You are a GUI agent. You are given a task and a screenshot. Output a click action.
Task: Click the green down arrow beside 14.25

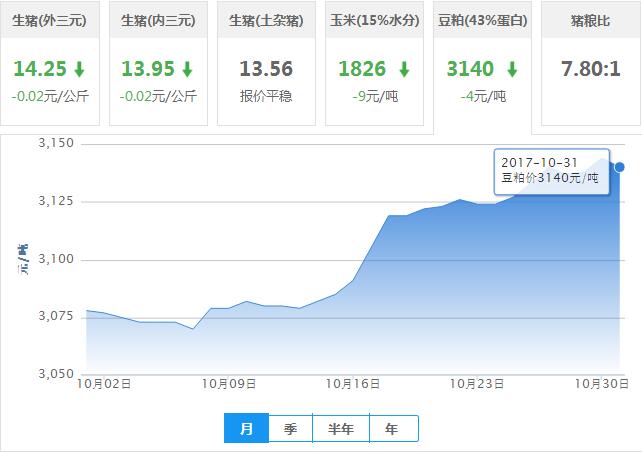(x=79, y=69)
